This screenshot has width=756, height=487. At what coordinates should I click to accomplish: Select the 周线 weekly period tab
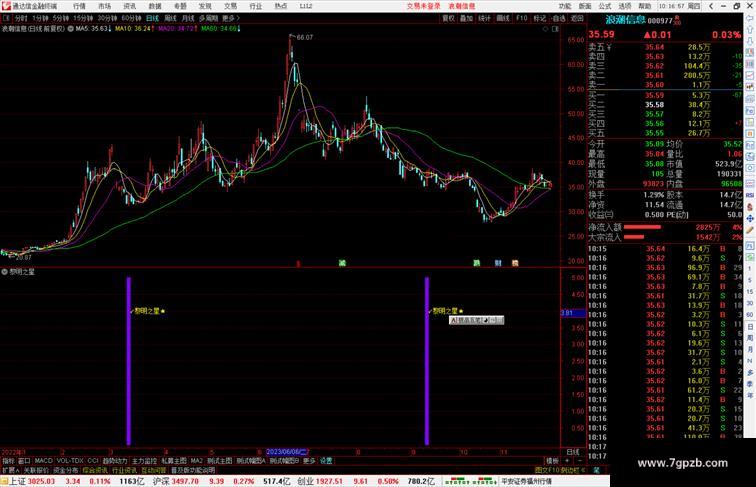coord(170,18)
